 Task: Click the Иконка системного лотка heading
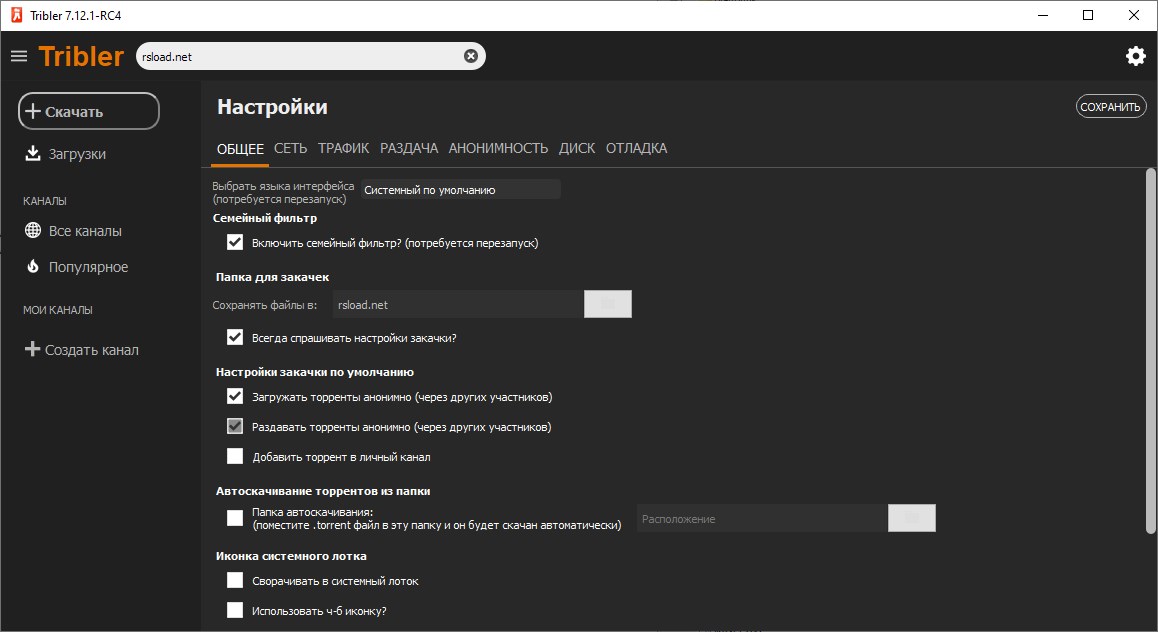coord(291,556)
